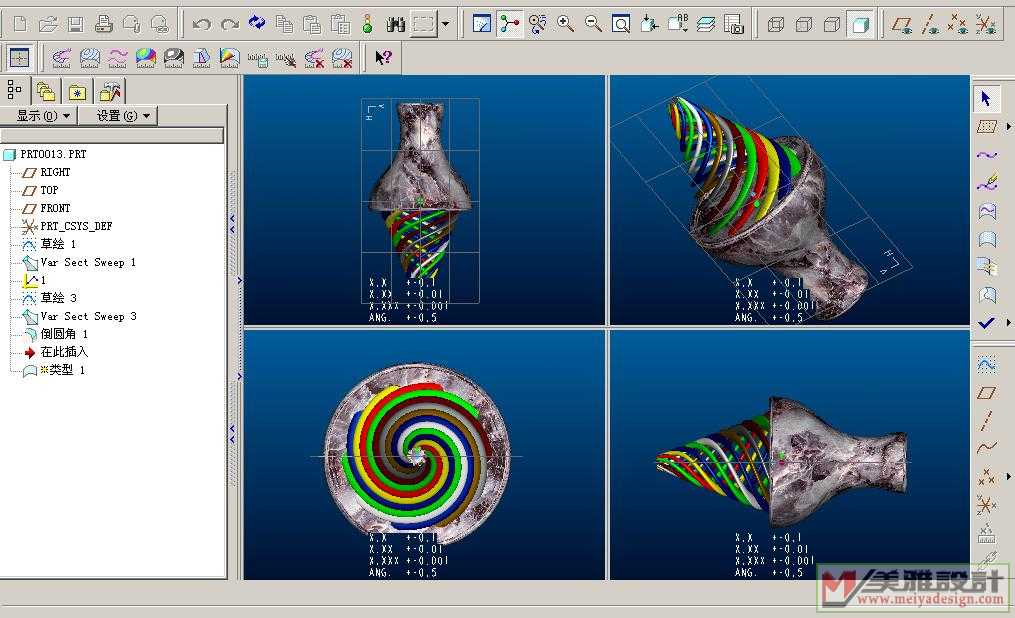Collapse the navigator with sash arrows
1015x618 pixels.
(232, 224)
